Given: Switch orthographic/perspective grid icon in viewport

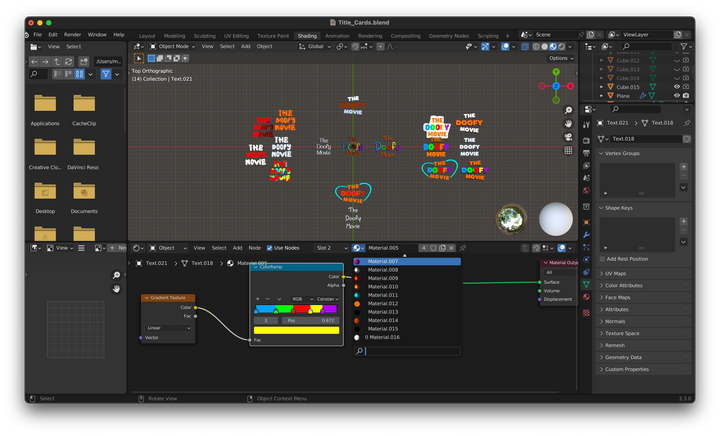Looking at the screenshot, I should click(568, 150).
